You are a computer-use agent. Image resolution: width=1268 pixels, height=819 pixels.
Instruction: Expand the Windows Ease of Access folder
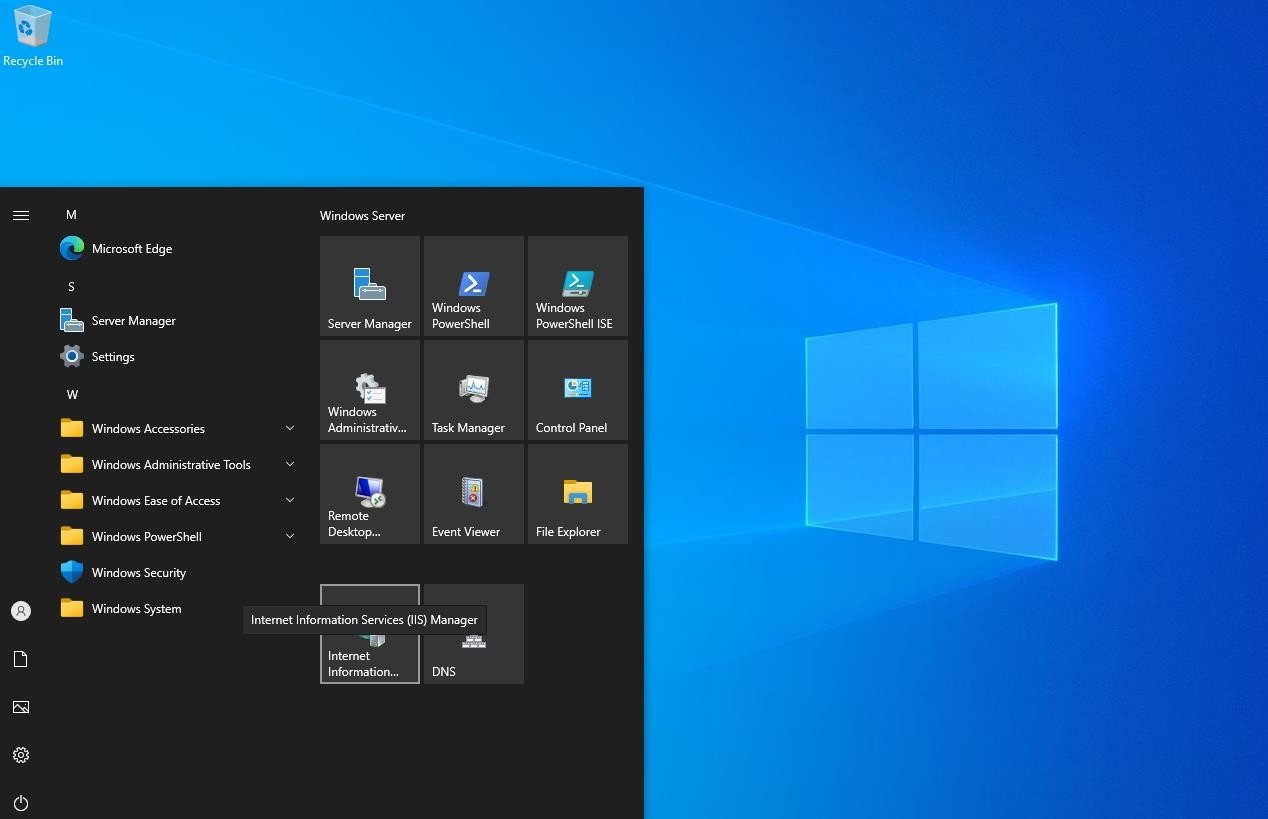pos(178,501)
